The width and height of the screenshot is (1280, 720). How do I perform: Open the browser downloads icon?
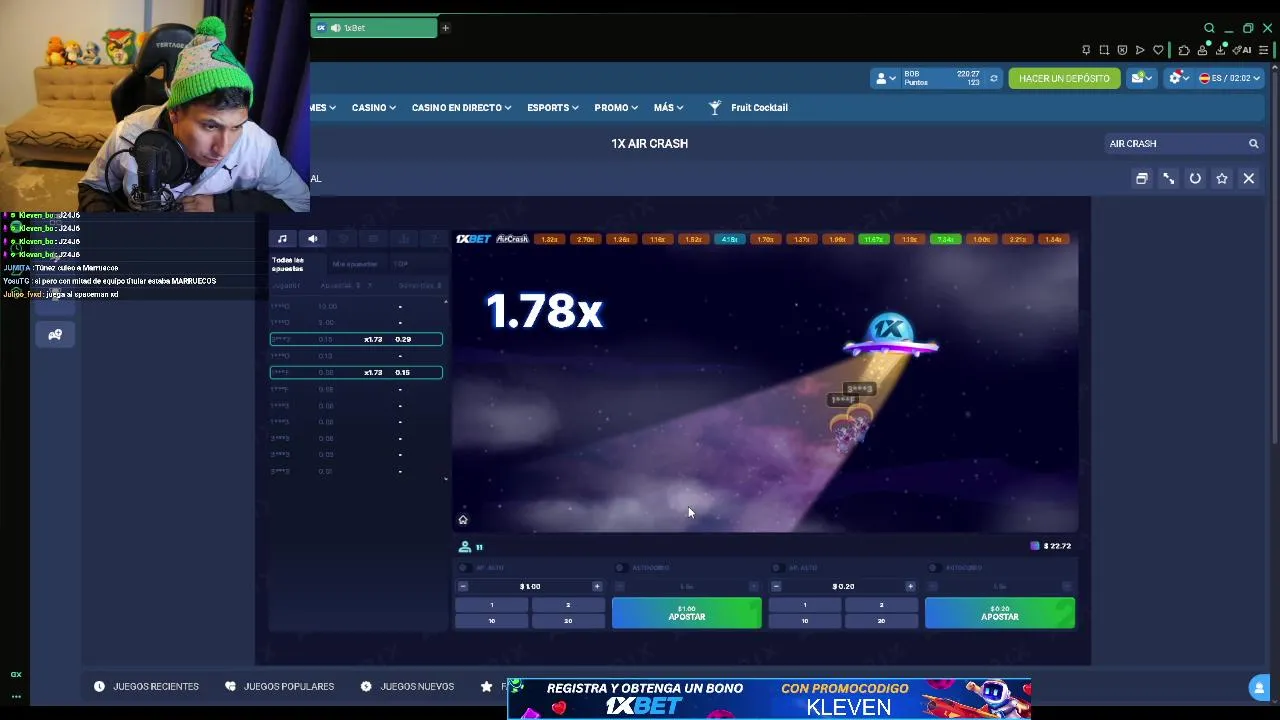coord(1221,50)
